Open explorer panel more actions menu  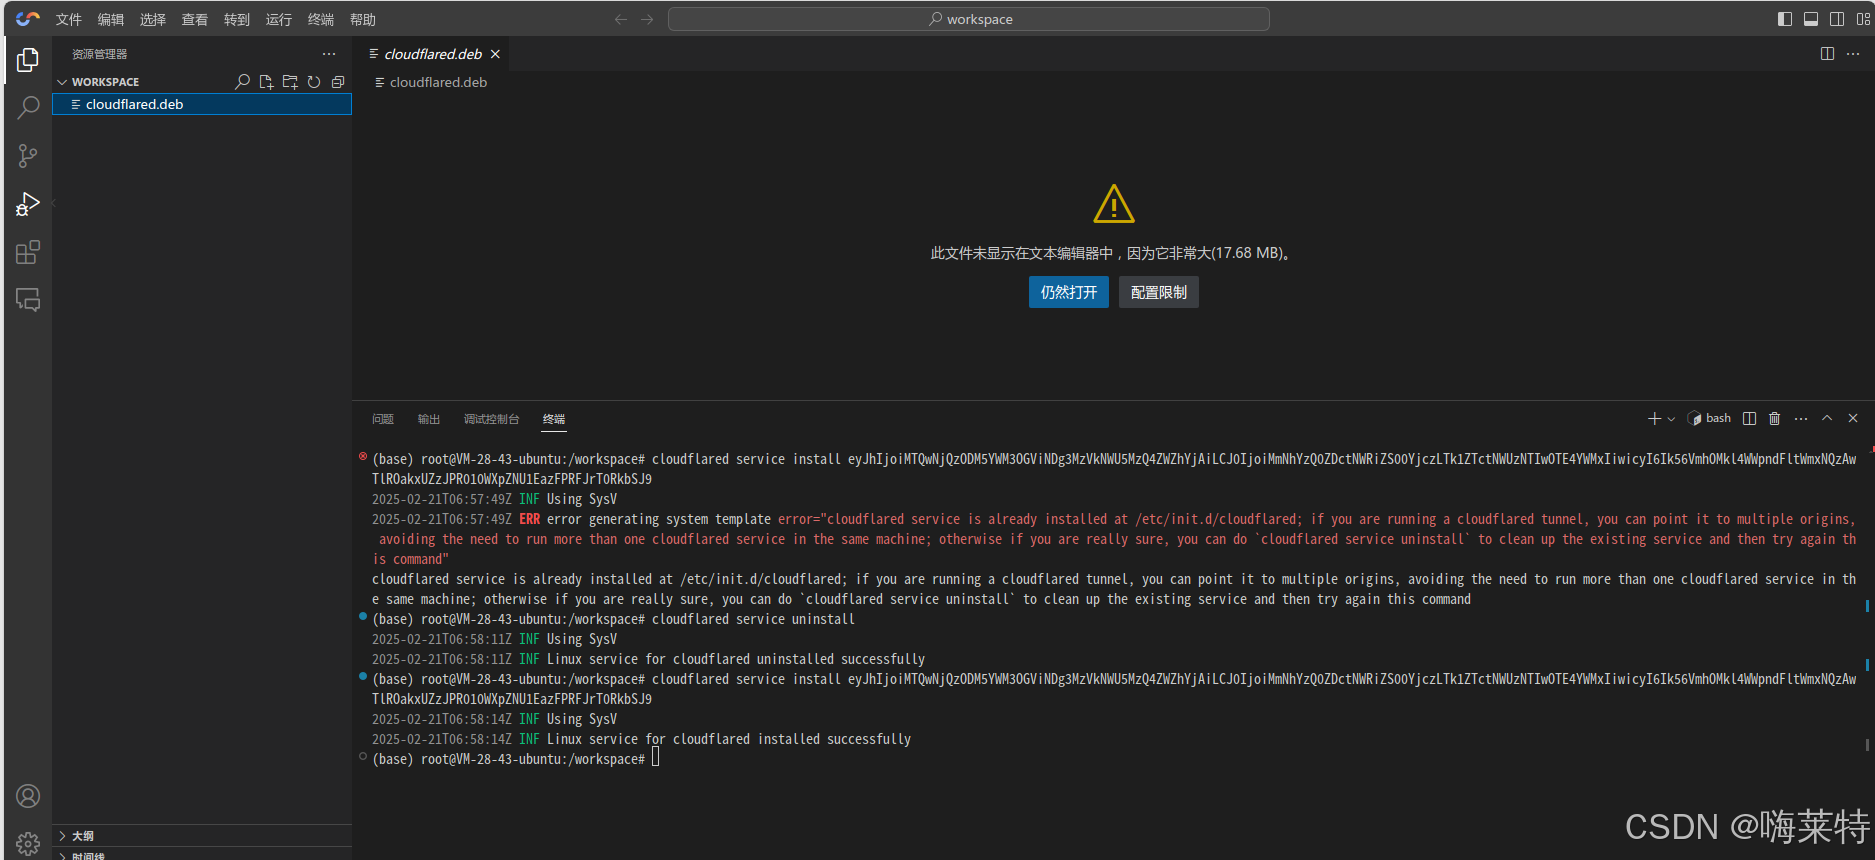(329, 54)
